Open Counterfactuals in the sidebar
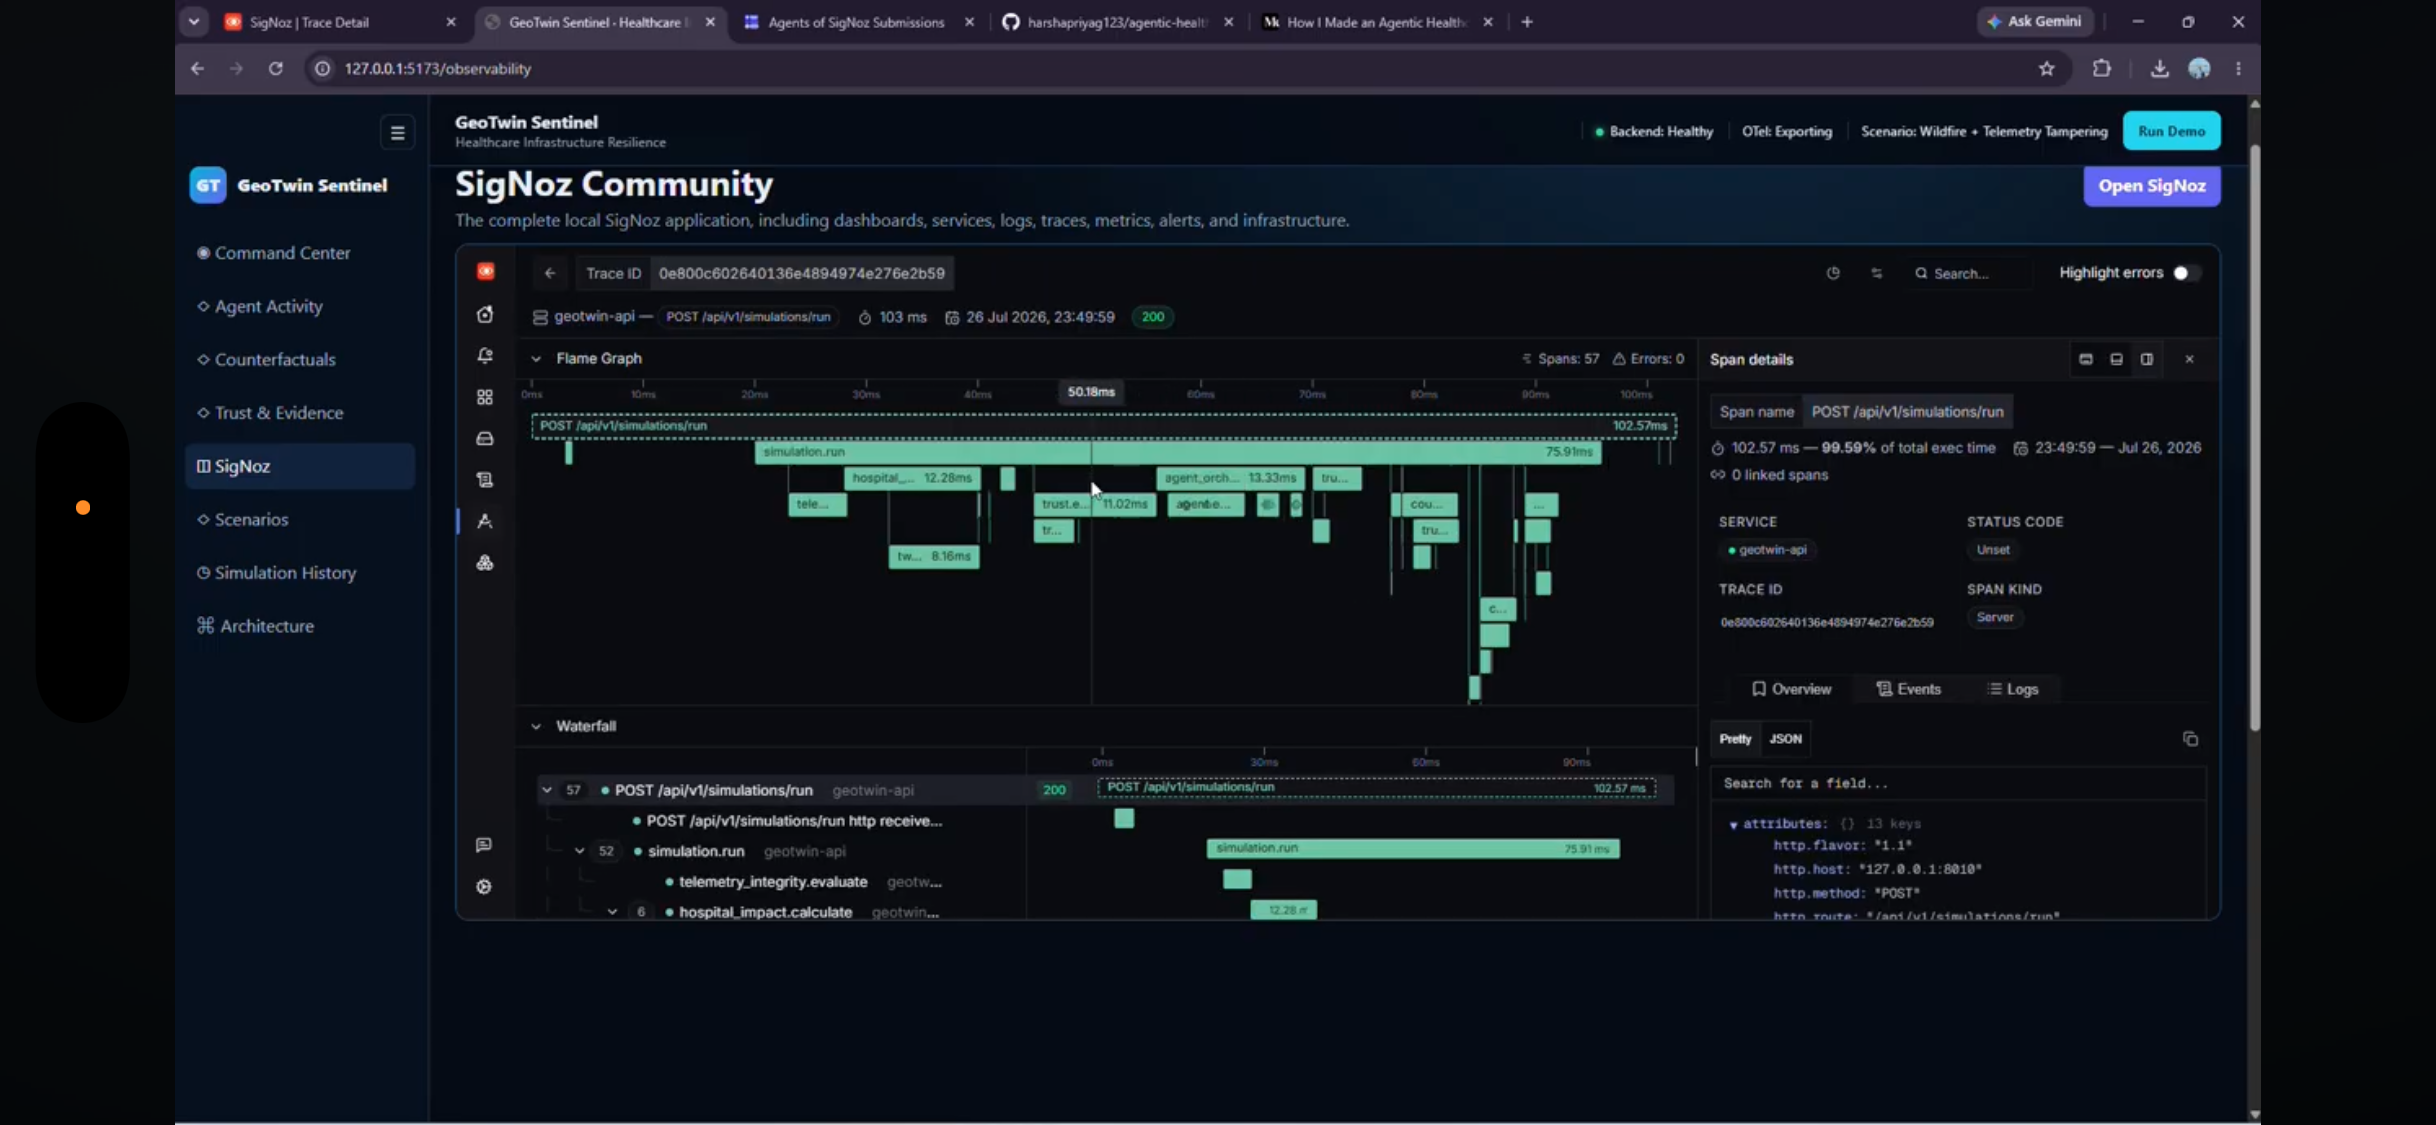This screenshot has height=1125, width=2436. (300, 359)
